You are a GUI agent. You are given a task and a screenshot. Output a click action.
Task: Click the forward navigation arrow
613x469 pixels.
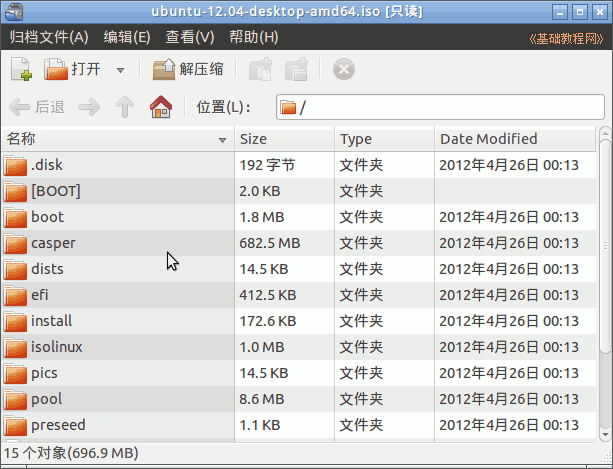89,107
